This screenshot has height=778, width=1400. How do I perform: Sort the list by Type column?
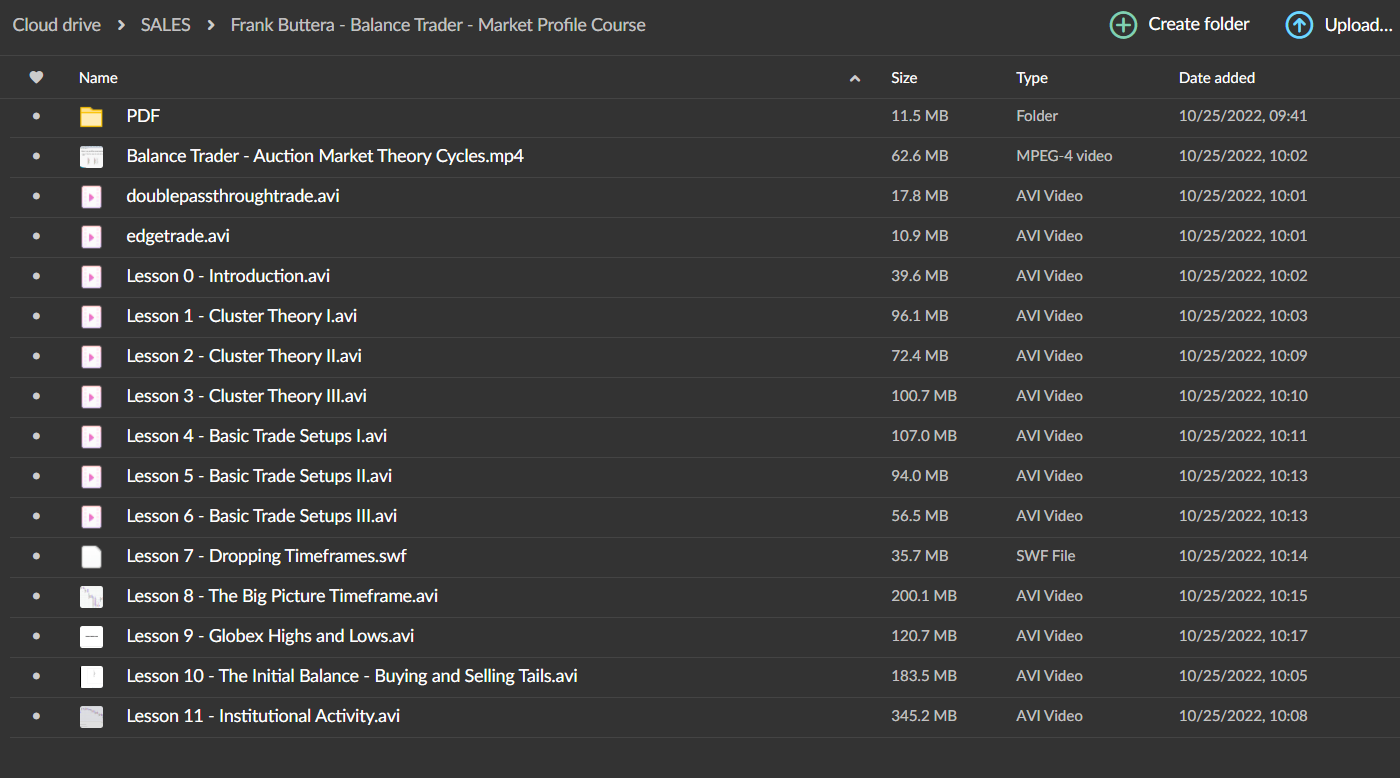click(1032, 78)
